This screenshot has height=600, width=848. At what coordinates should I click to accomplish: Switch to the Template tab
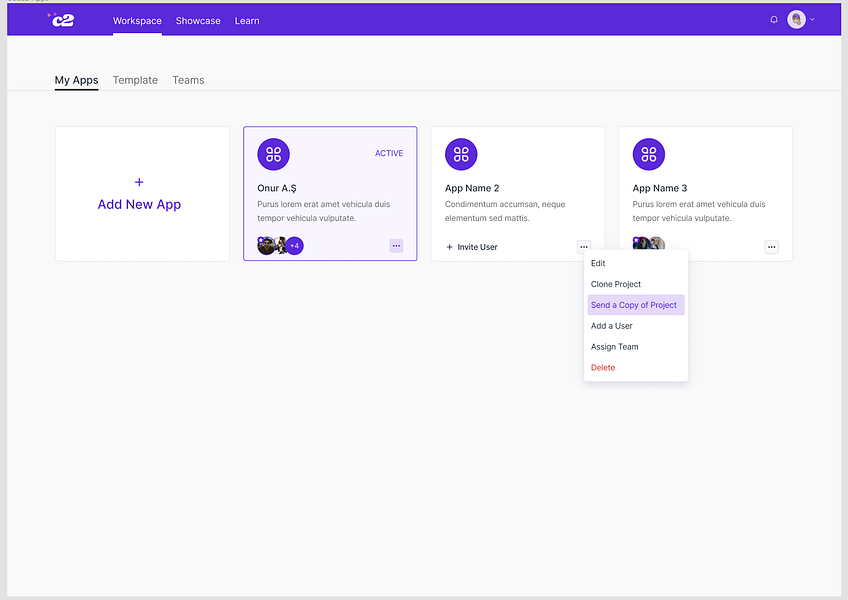(x=135, y=80)
